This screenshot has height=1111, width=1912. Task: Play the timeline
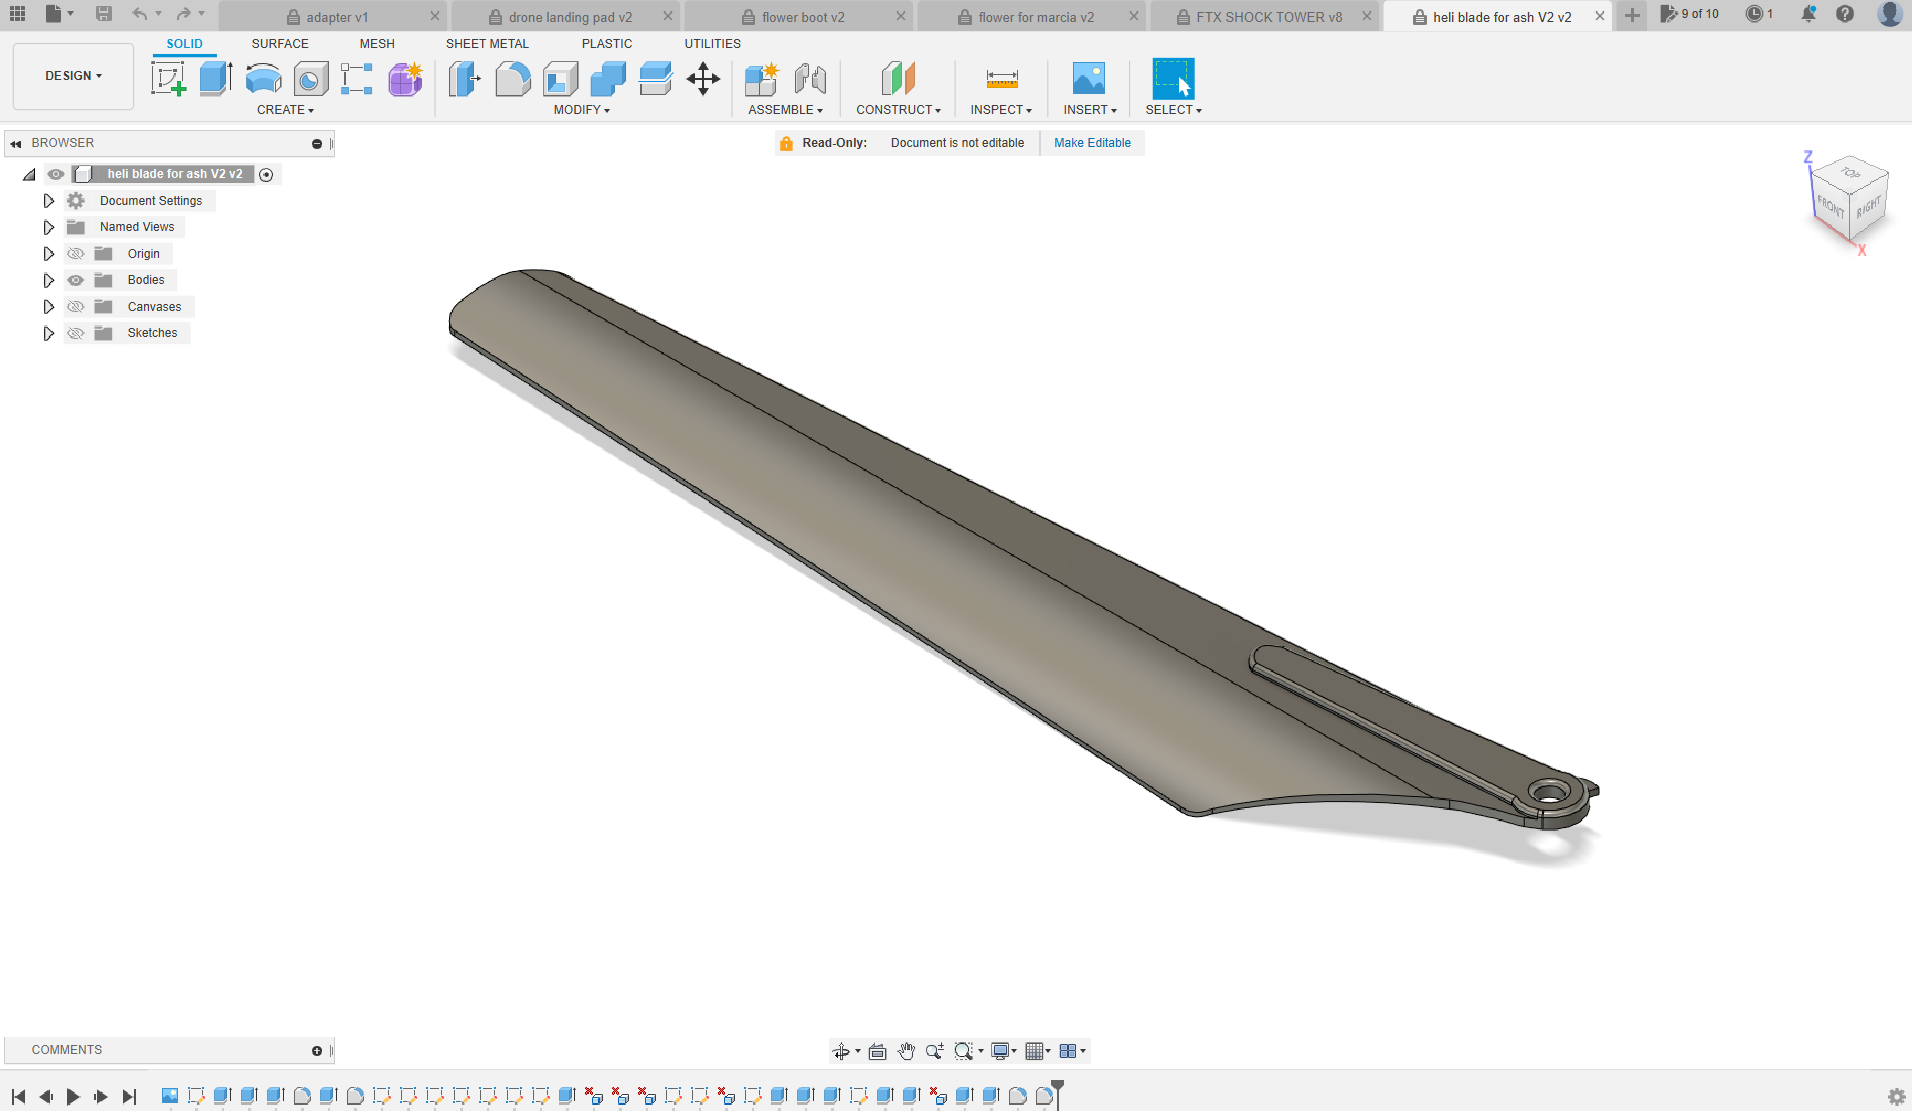point(73,1097)
